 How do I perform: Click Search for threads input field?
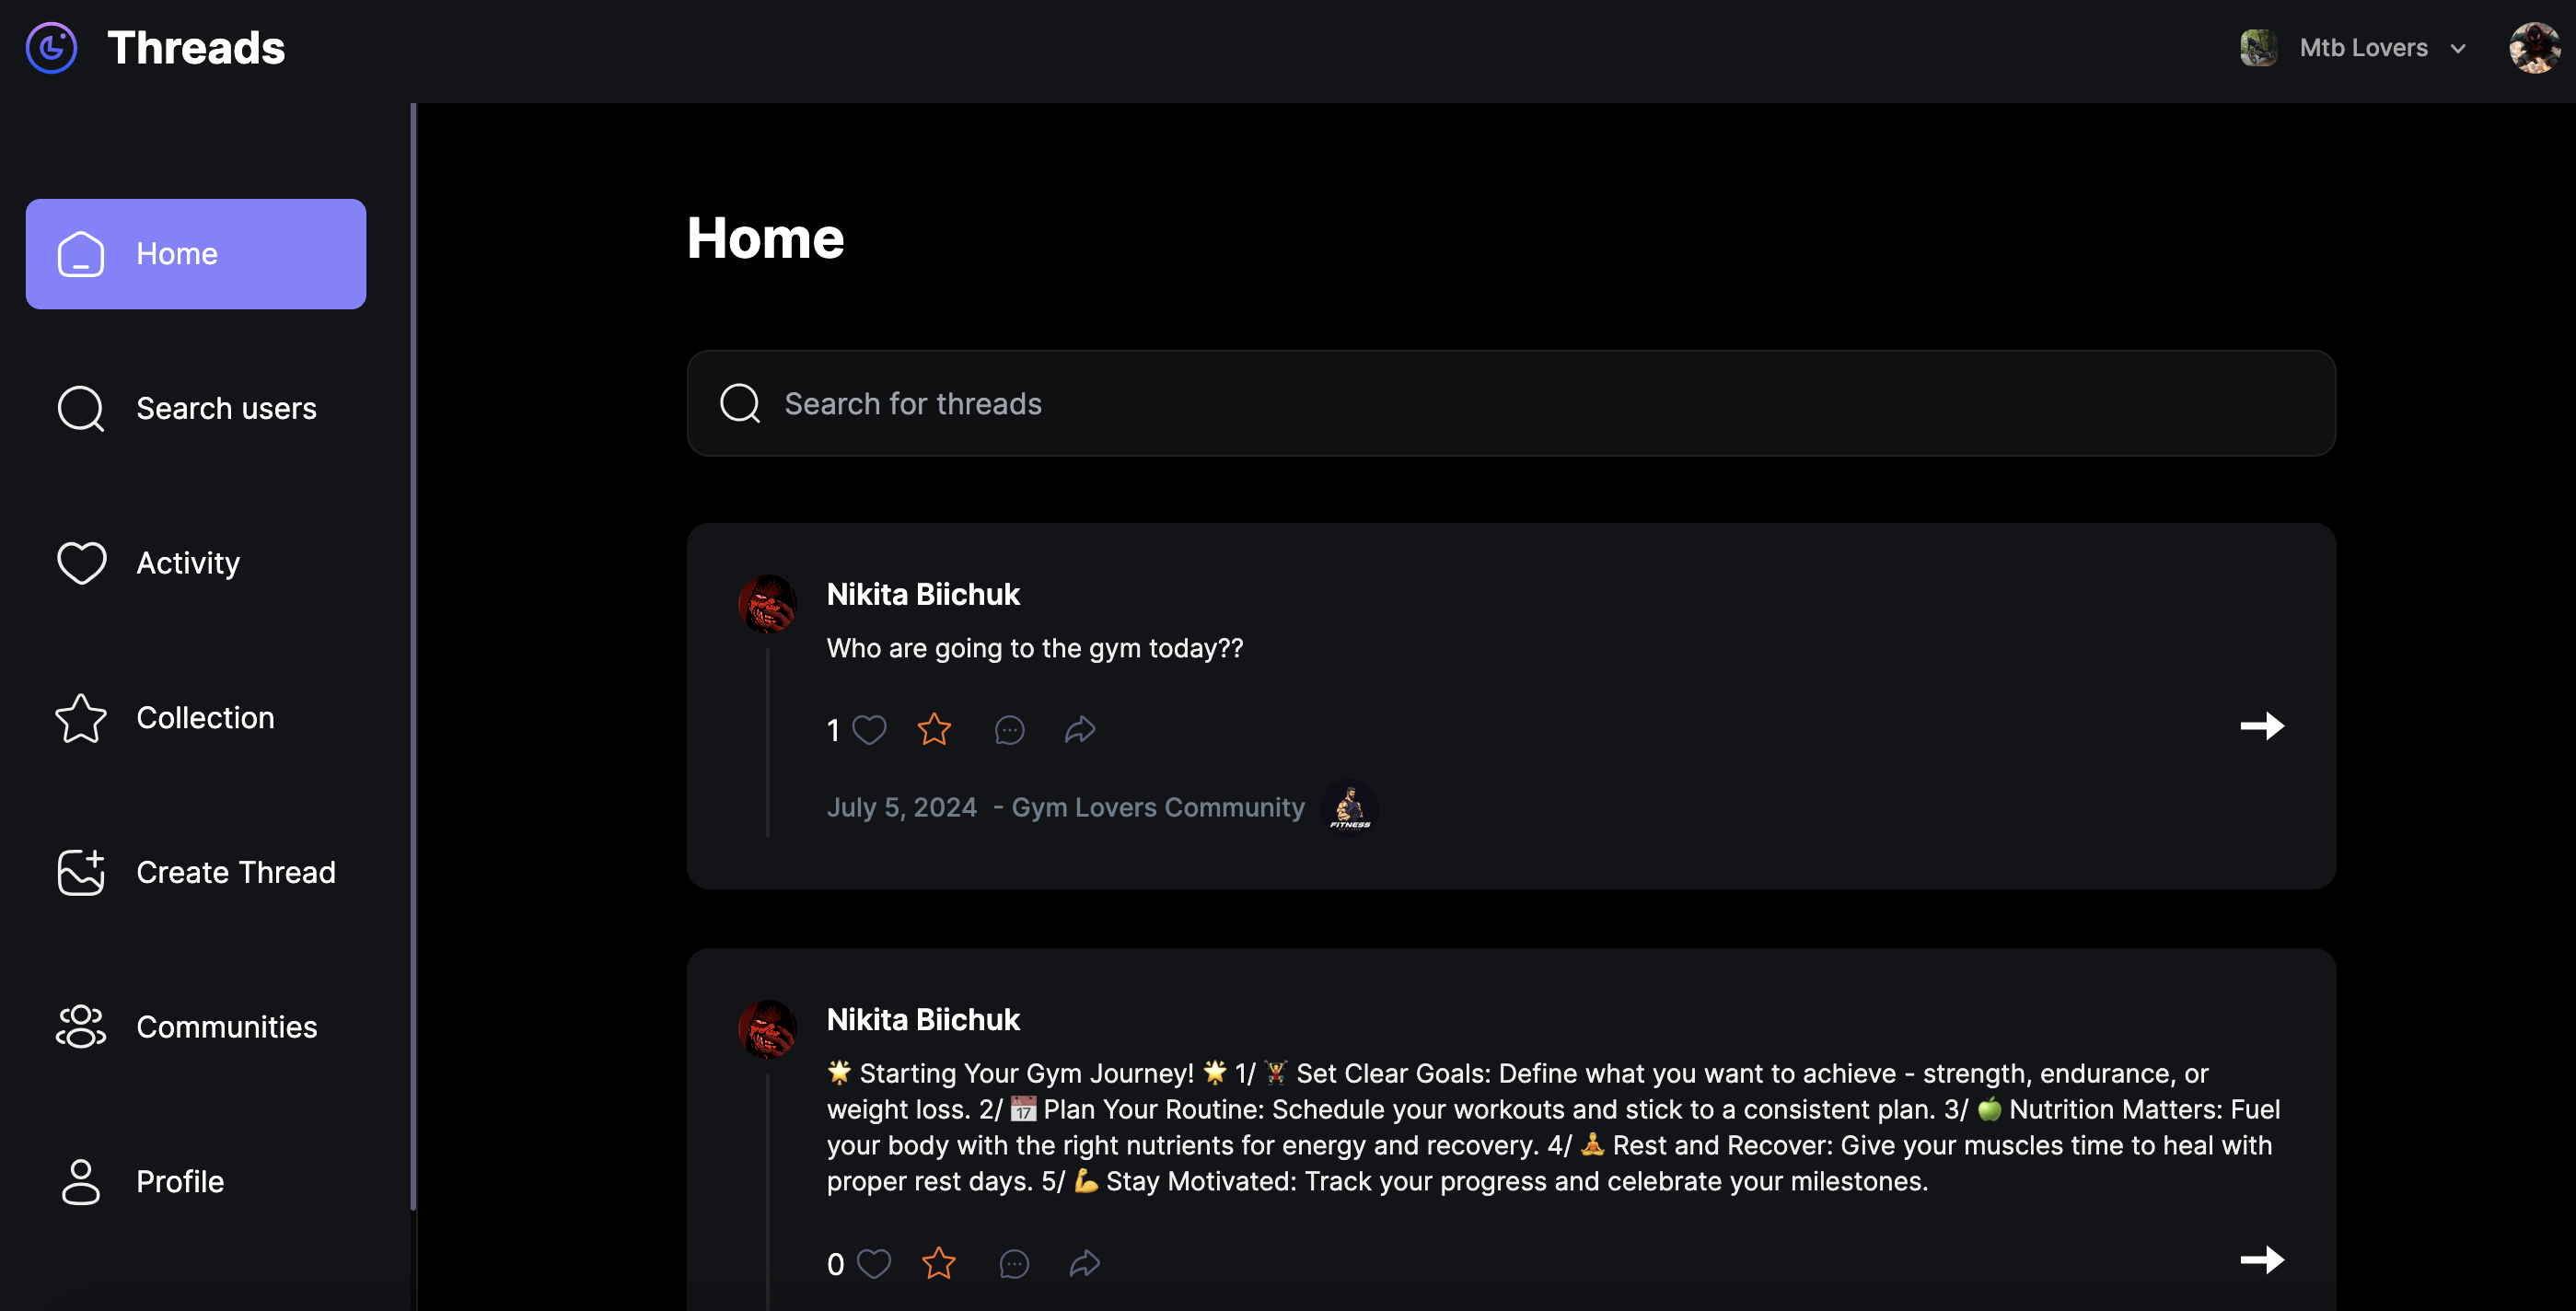[1511, 401]
